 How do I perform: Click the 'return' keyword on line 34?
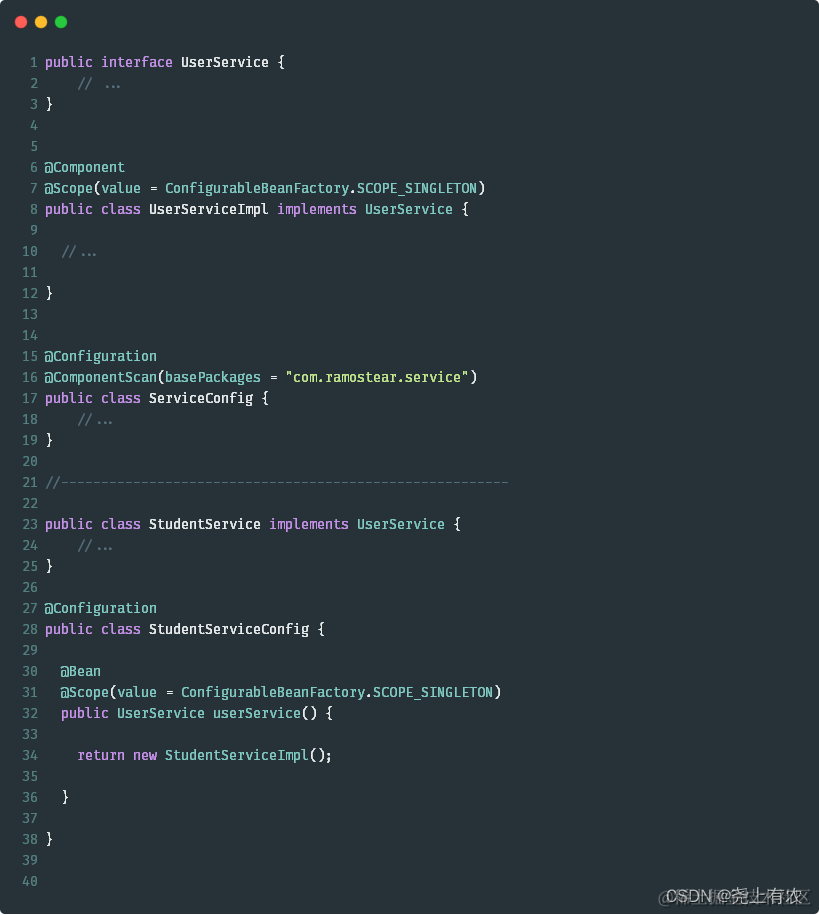(101, 756)
